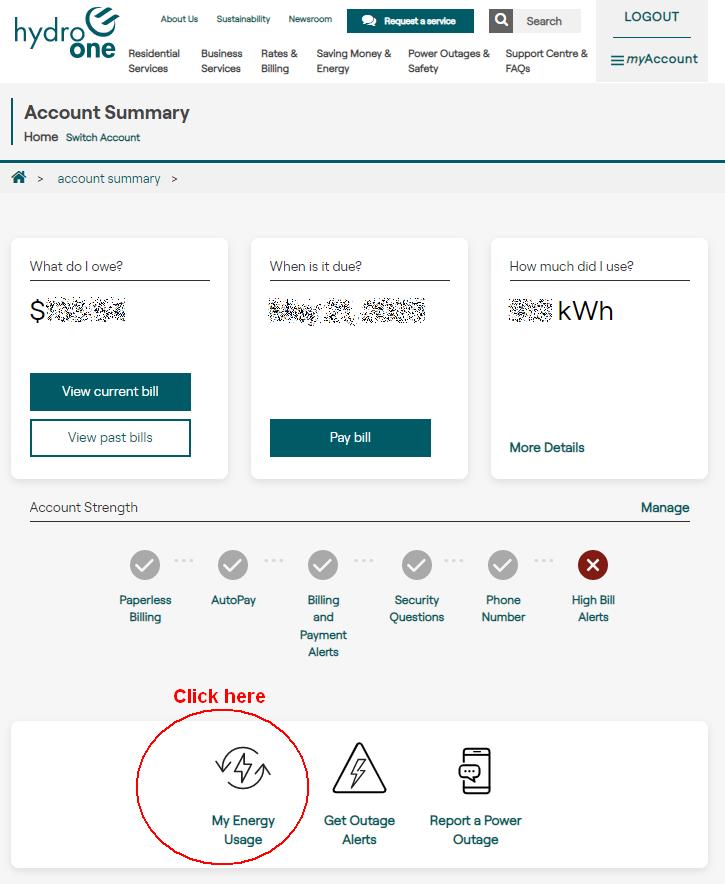Select the Phone Number checkmark status
The width and height of the screenshot is (725, 884).
(503, 565)
